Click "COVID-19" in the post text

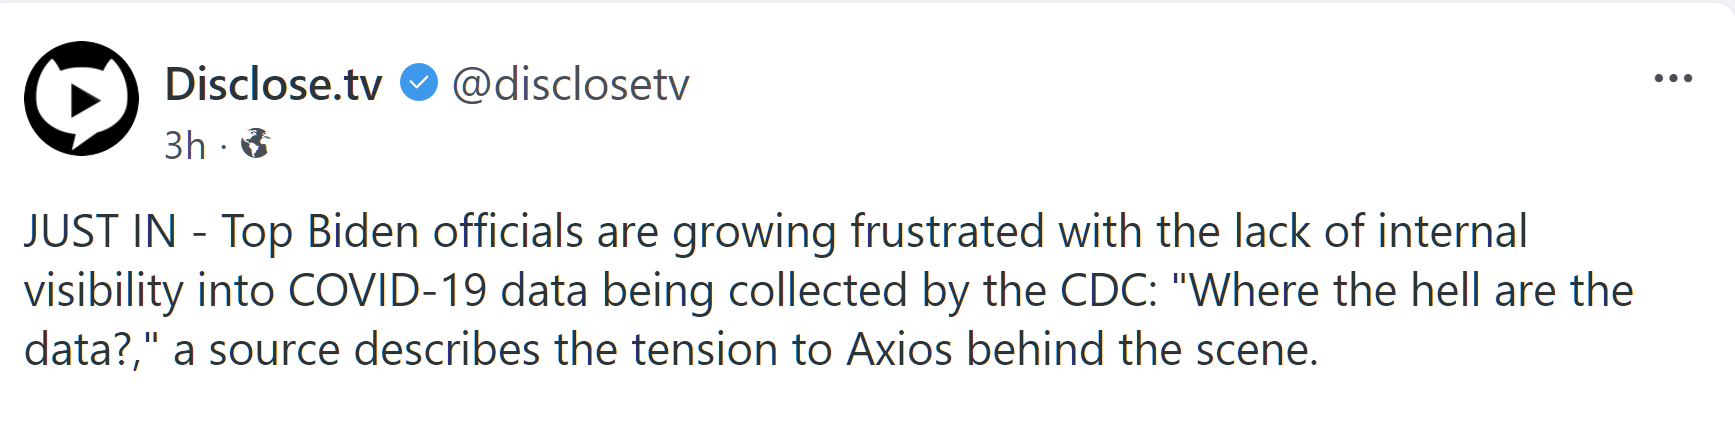pos(387,291)
